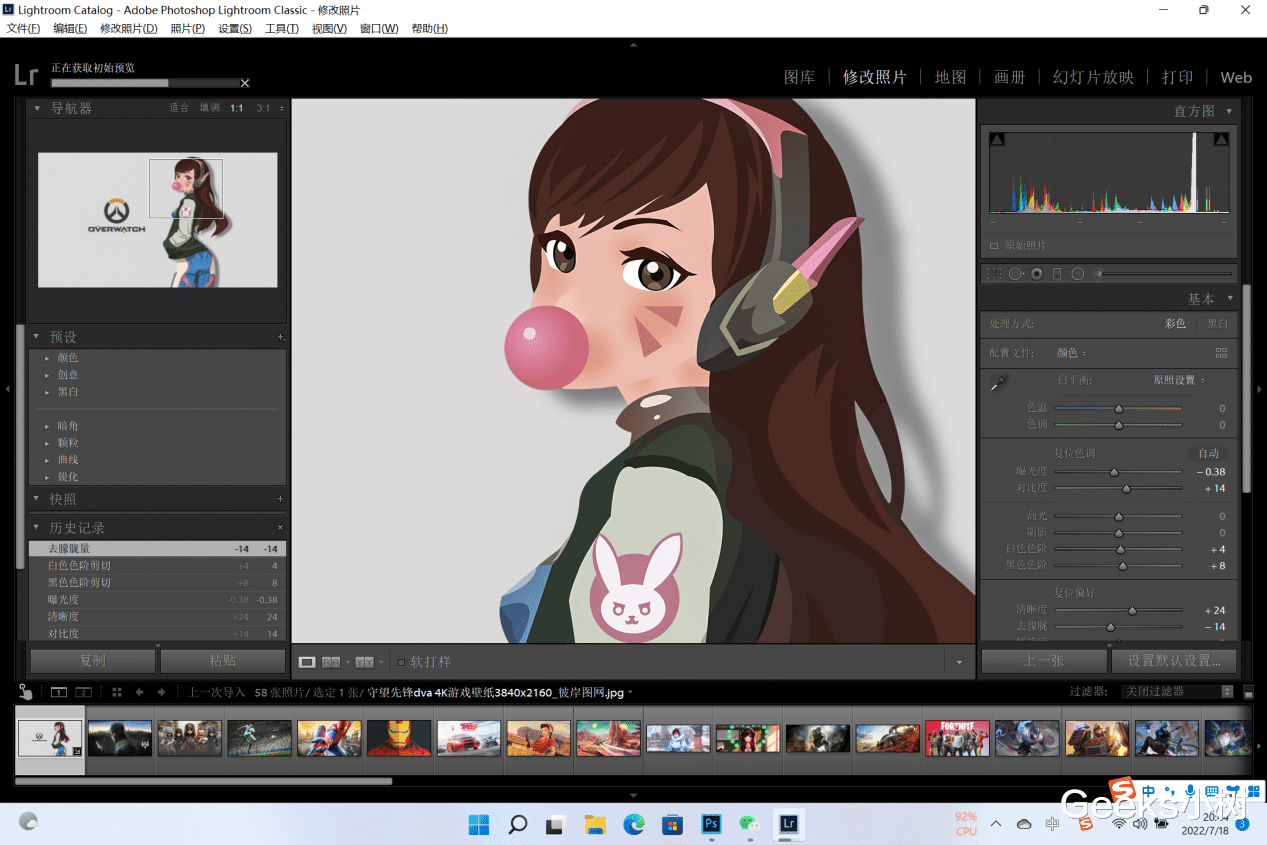Open the 修改照片(D) menu
The image size is (1267, 845).
[128, 28]
